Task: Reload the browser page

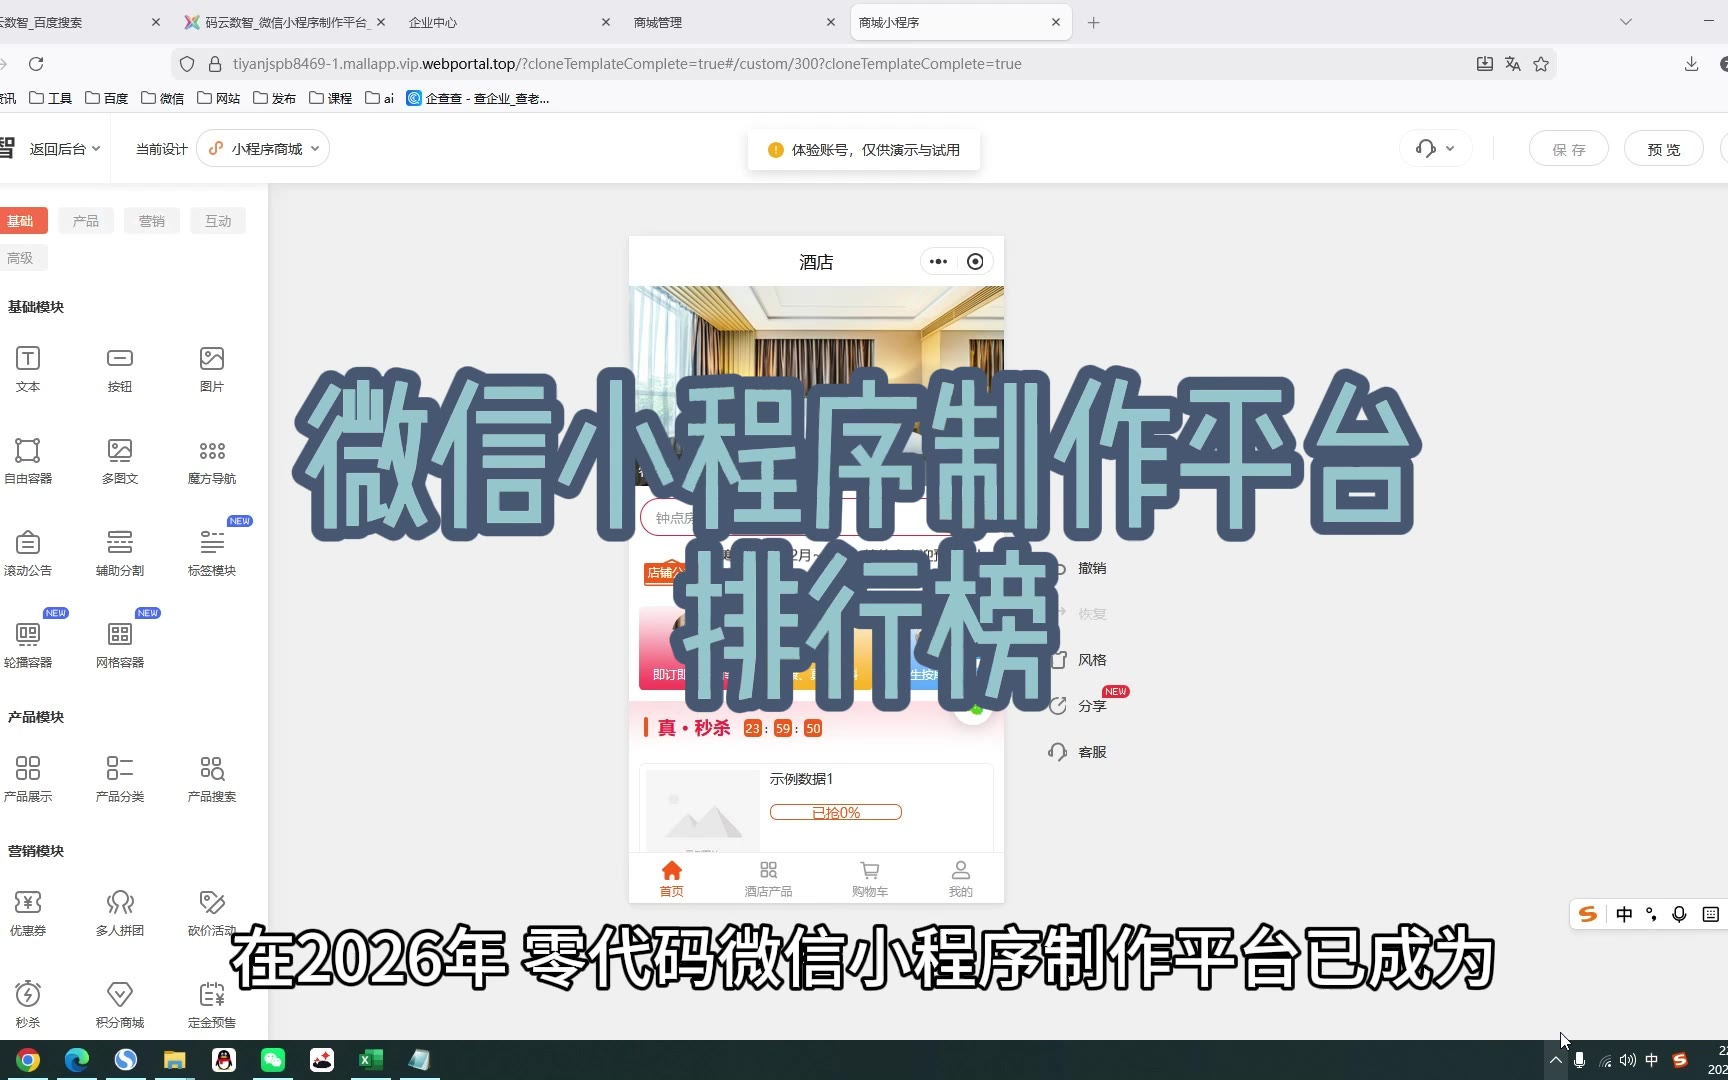Action: pos(36,64)
